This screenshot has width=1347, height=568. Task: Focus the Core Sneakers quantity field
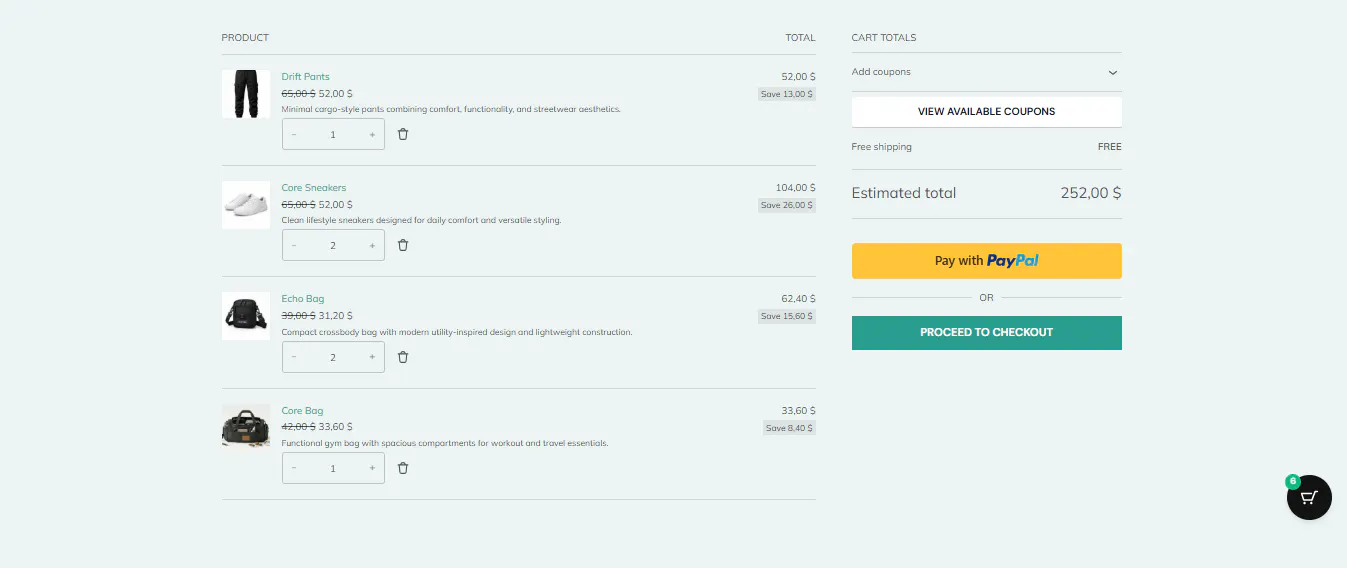[x=333, y=245]
